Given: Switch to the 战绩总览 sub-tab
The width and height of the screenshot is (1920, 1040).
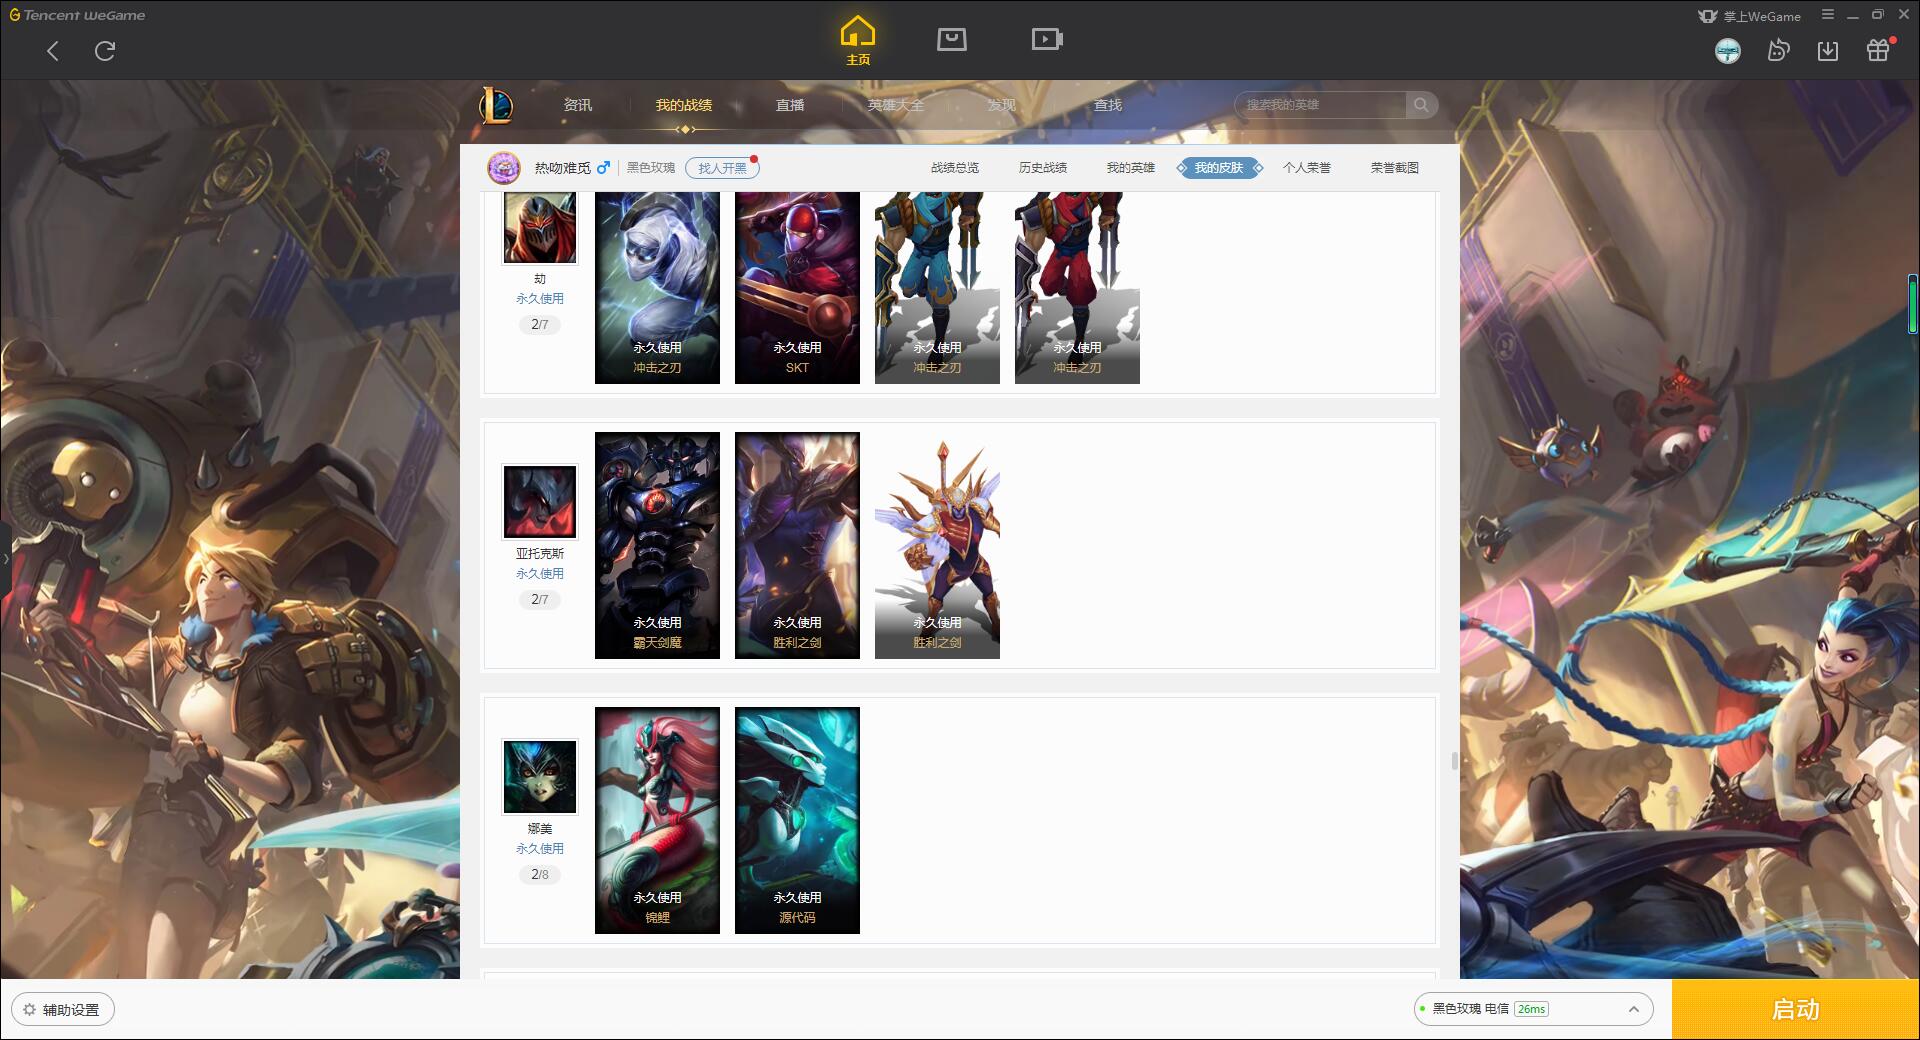Looking at the screenshot, I should click(955, 168).
